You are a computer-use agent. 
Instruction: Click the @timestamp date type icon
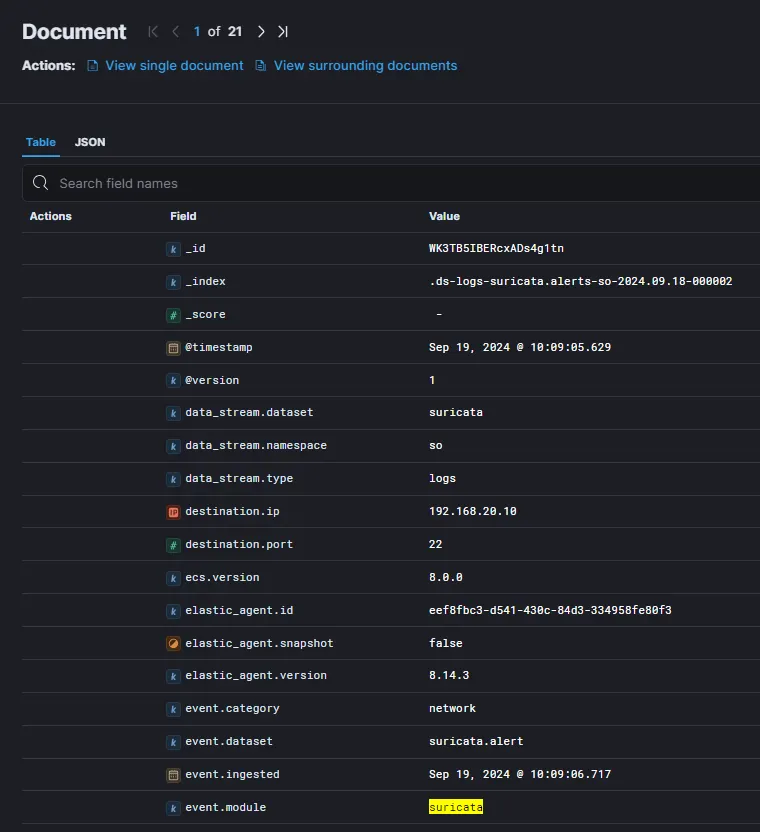click(173, 348)
